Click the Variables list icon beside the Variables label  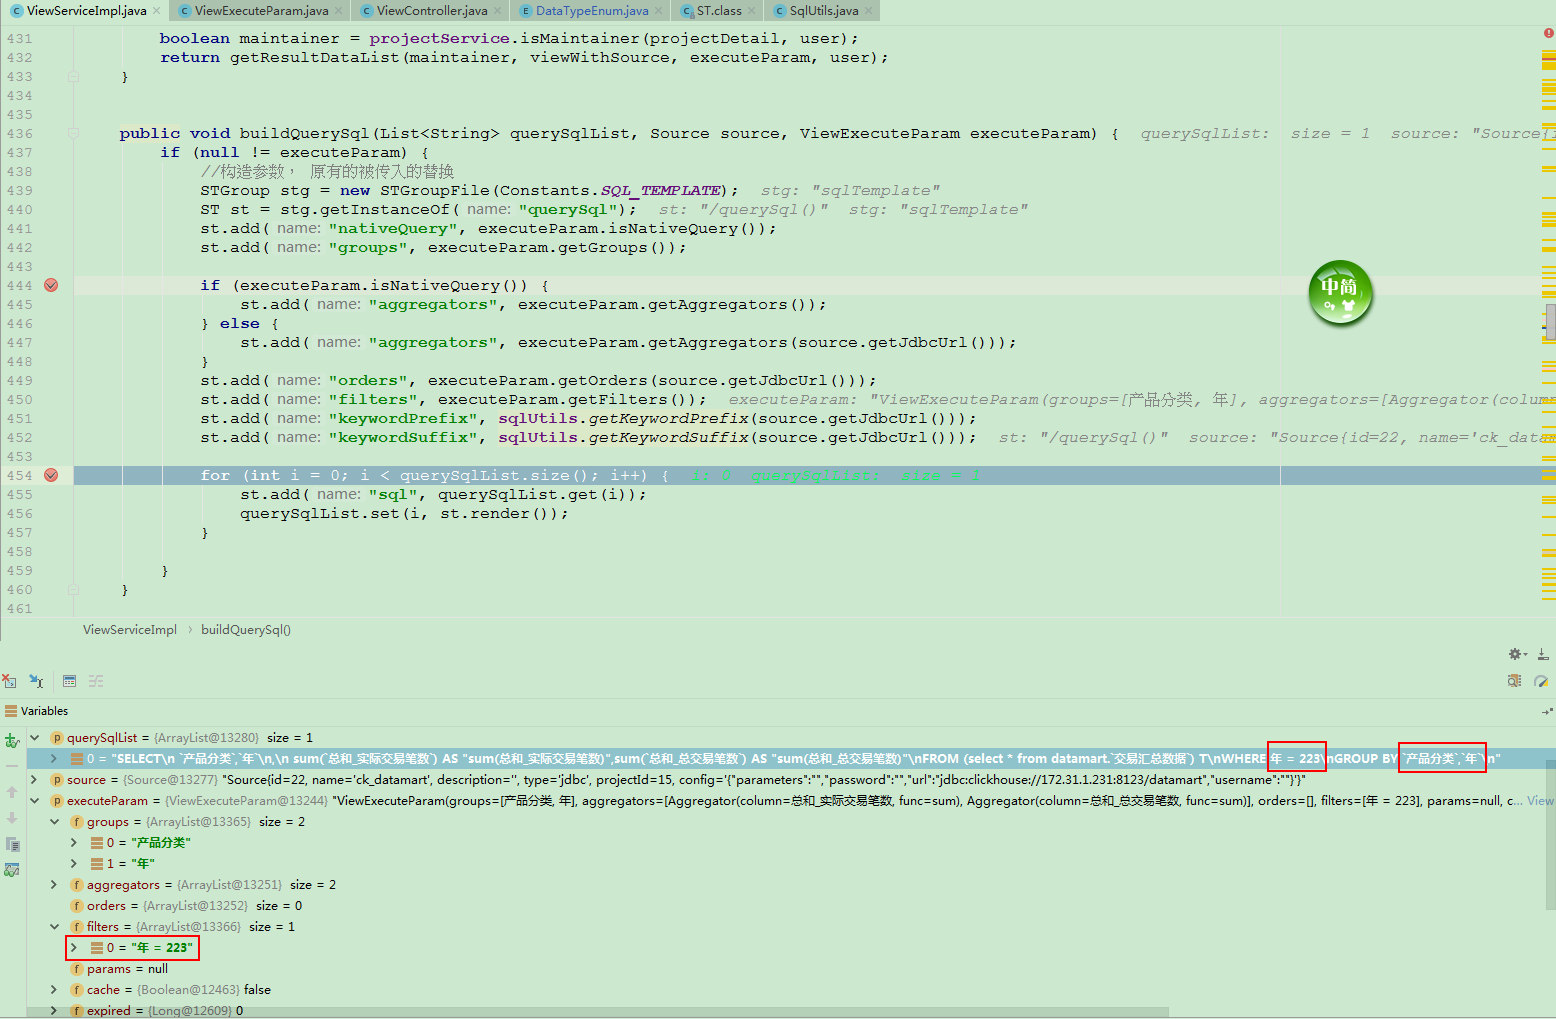click(x=9, y=710)
